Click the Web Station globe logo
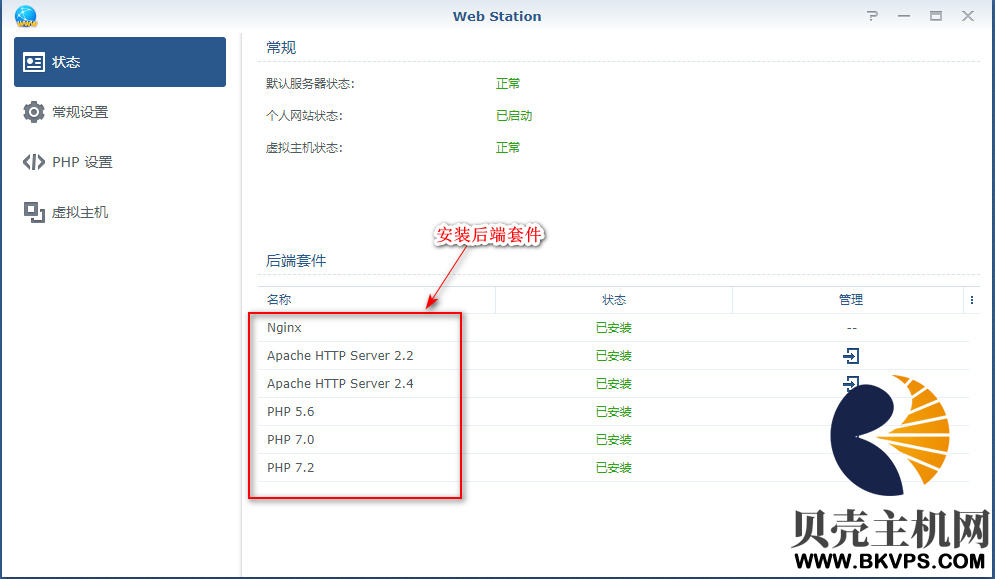 click(x=26, y=16)
